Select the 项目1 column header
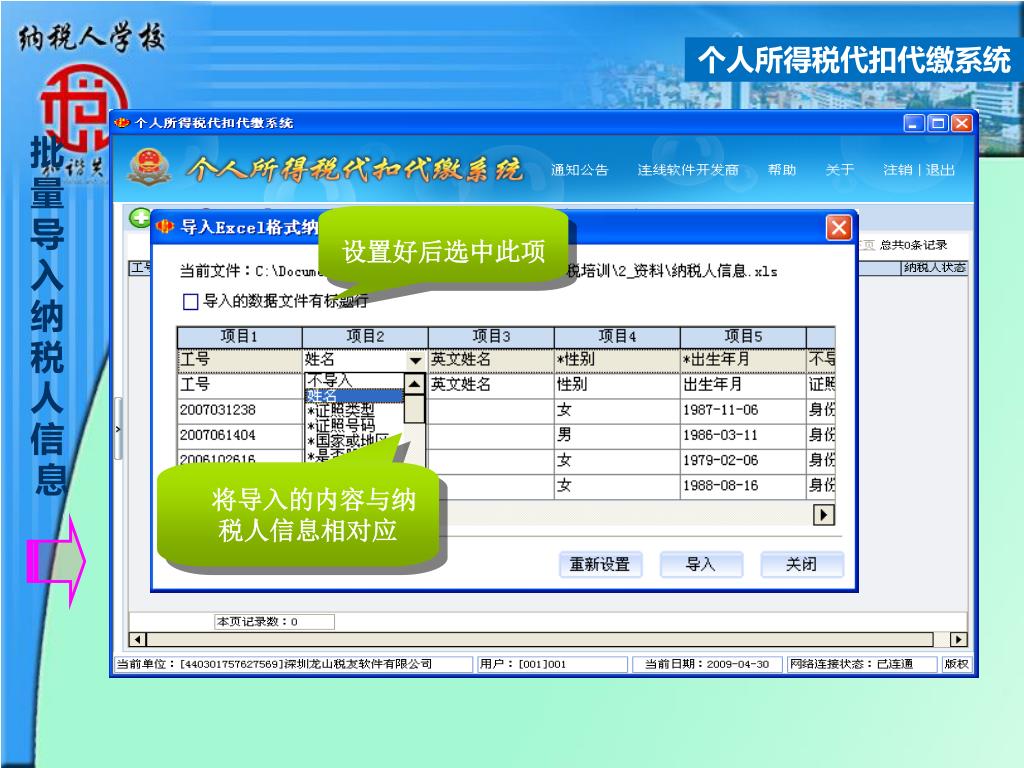Screen dimensions: 1024x768 [239, 337]
